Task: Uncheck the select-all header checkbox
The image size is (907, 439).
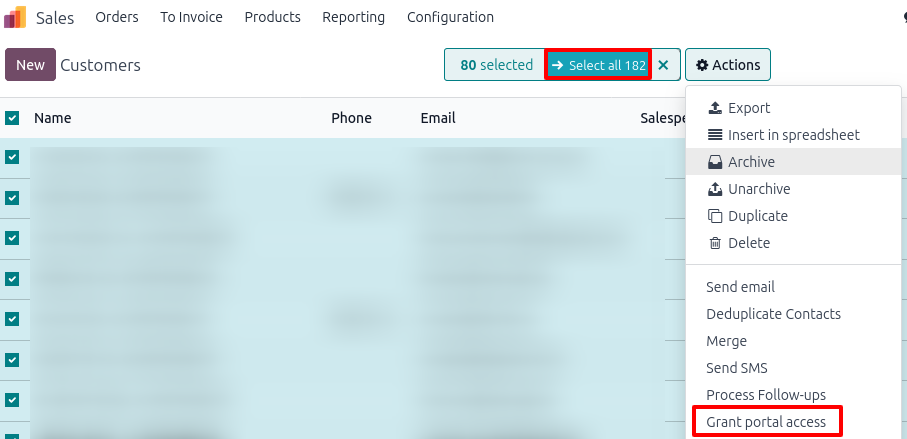Action: pos(12,118)
